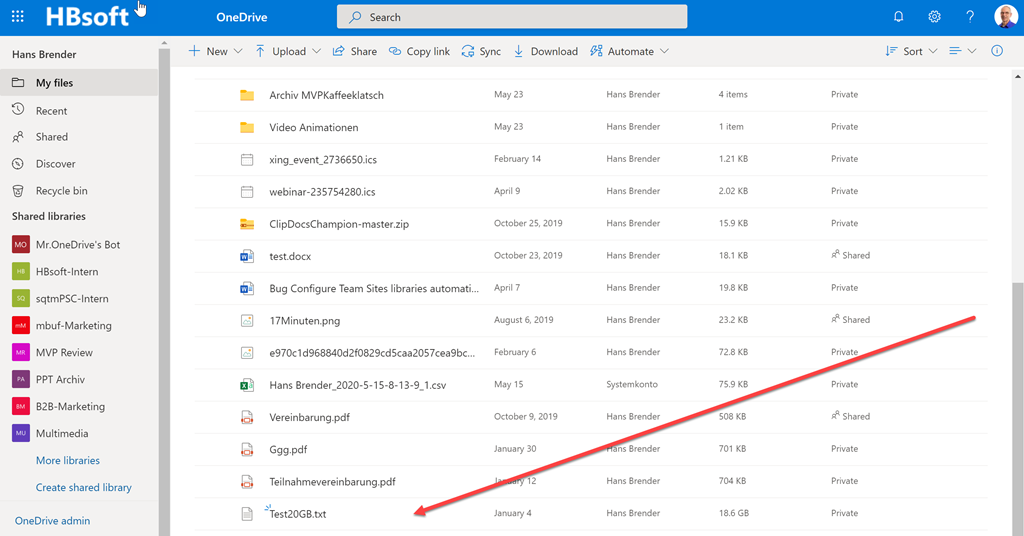
Task: Click the Search input box
Action: (x=512, y=17)
